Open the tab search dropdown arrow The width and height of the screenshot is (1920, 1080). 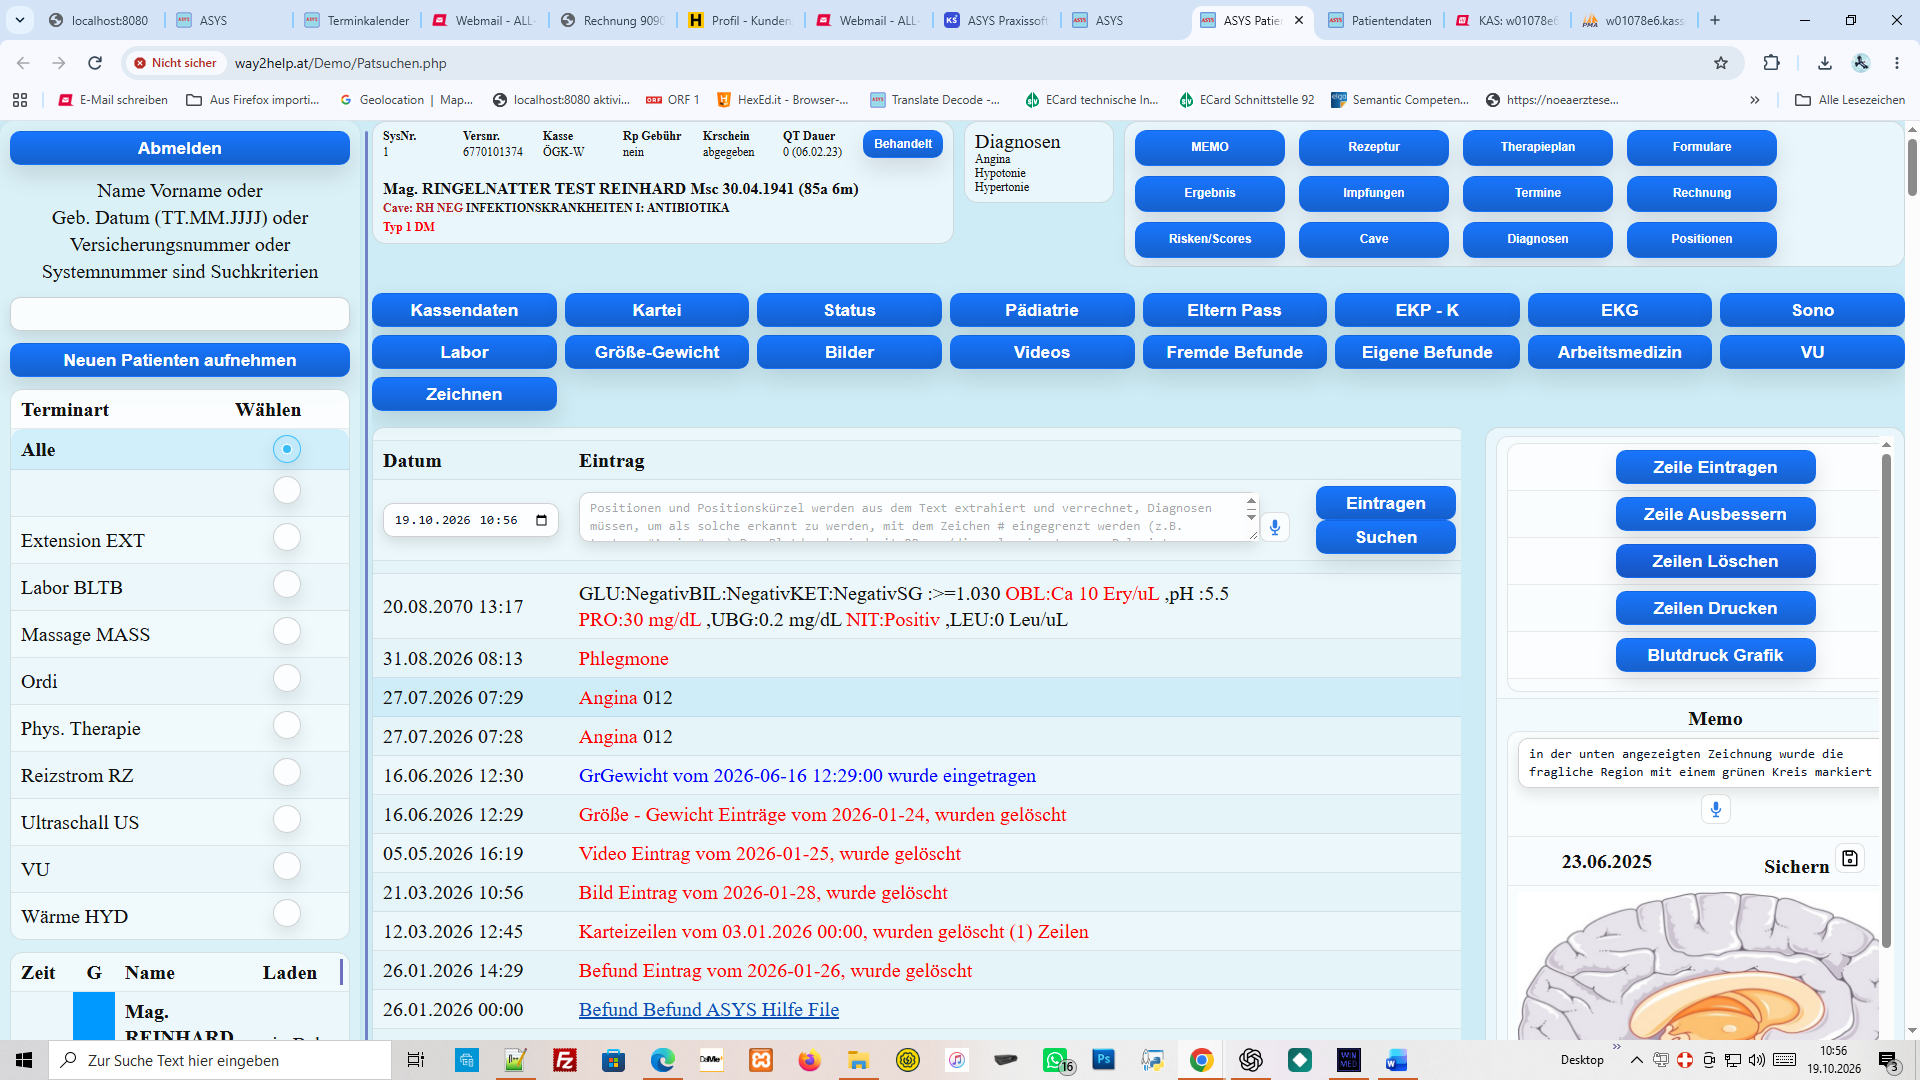(x=20, y=20)
